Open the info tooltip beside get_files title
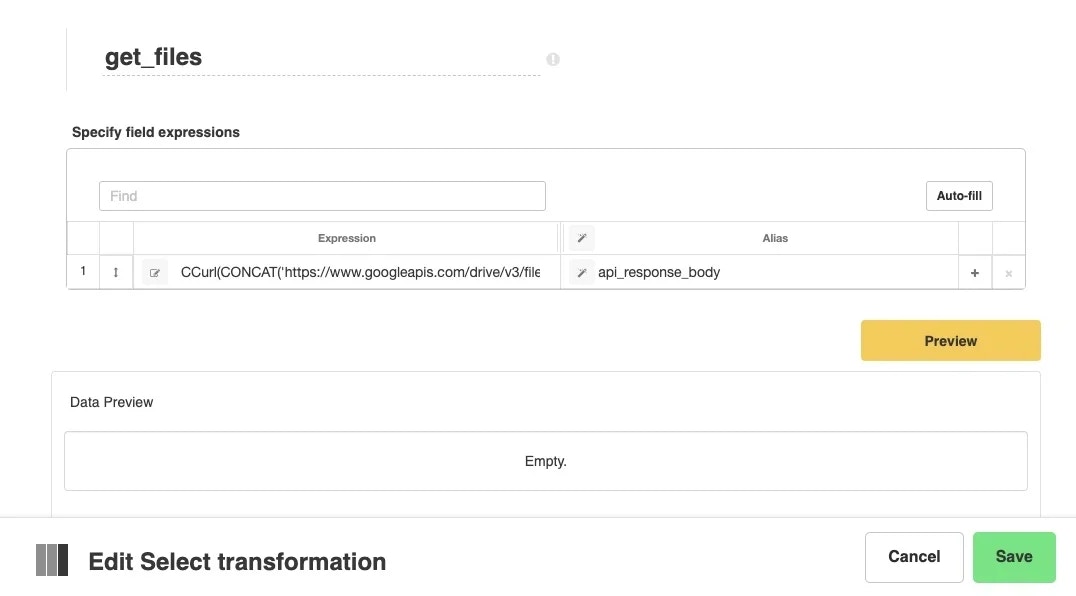This screenshot has width=1076, height=596. (x=552, y=59)
